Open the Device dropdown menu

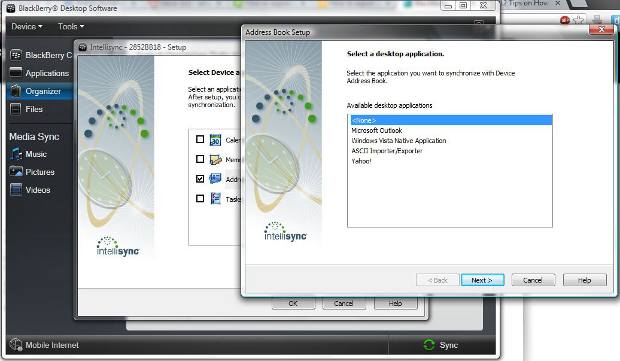pos(26,26)
